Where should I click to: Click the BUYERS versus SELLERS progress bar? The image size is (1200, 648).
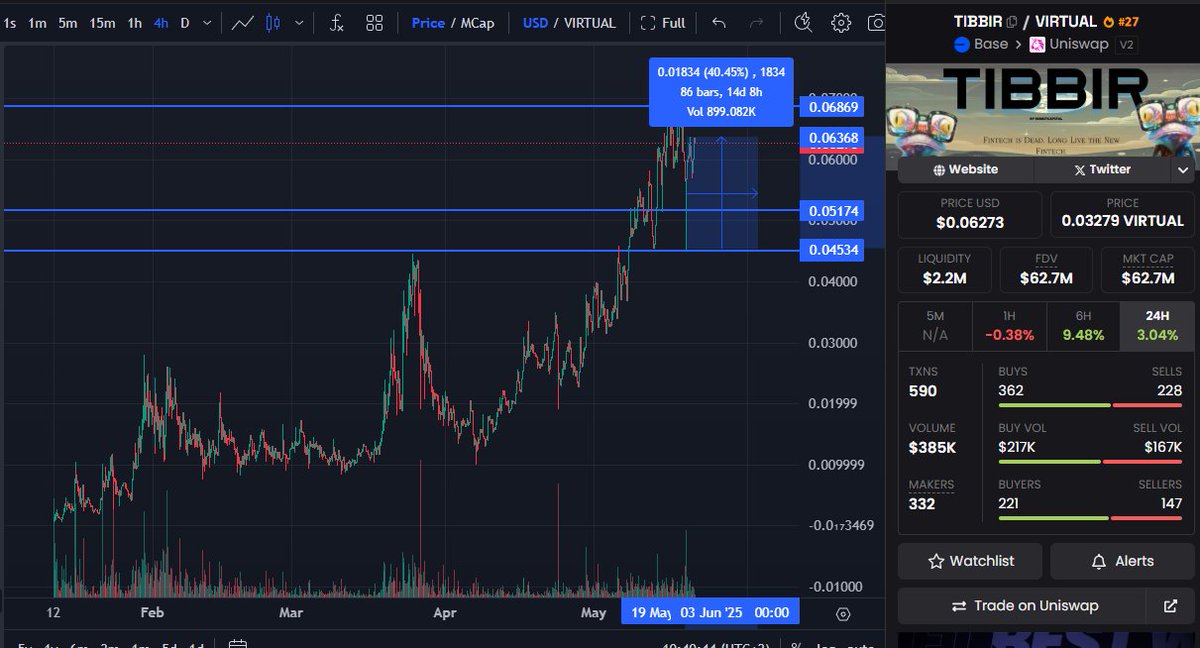tap(1090, 518)
